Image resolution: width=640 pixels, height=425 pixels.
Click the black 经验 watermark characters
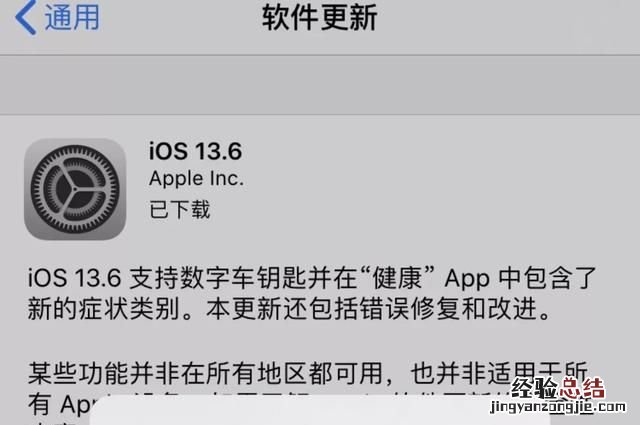coord(534,388)
